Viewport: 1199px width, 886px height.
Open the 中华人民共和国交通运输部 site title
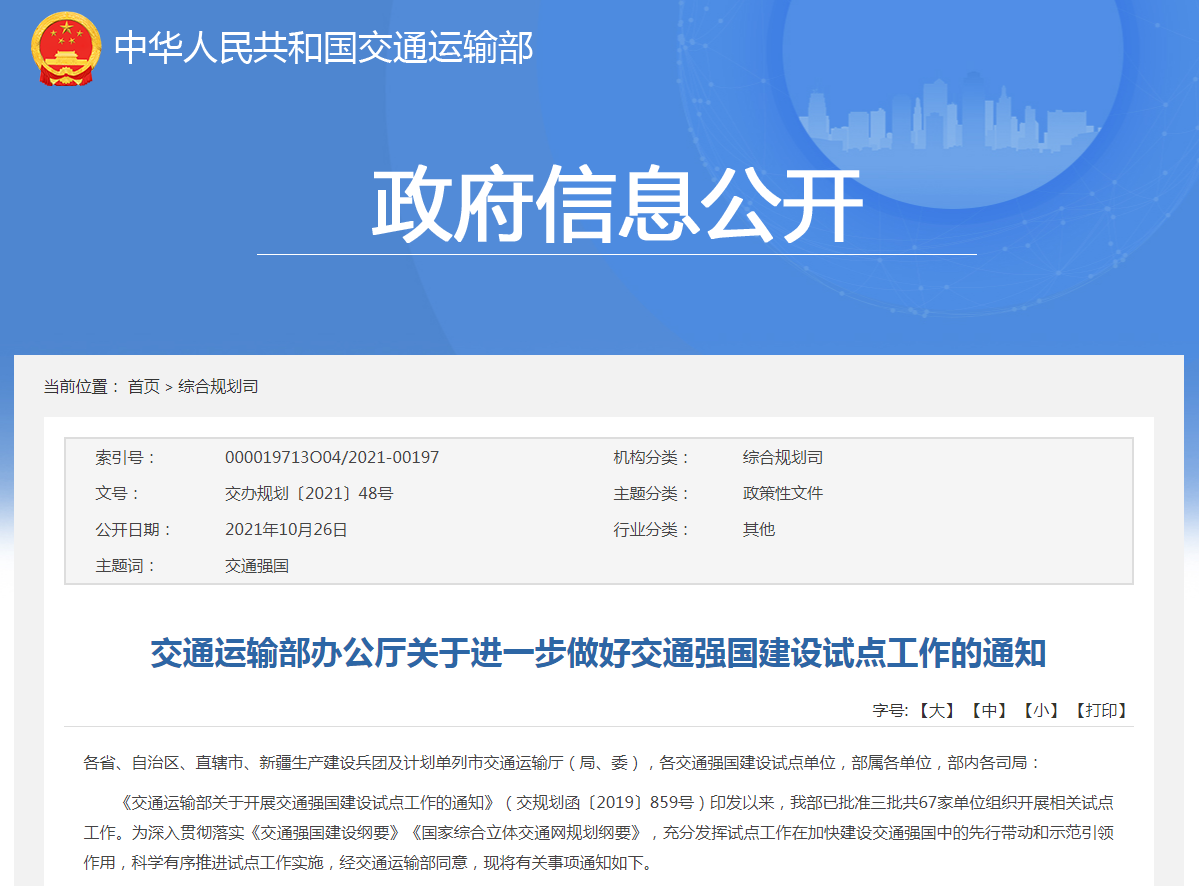323,48
